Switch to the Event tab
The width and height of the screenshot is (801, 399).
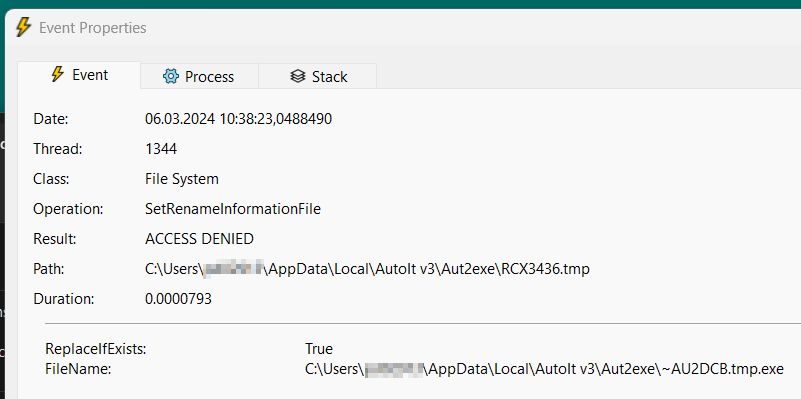coord(79,75)
